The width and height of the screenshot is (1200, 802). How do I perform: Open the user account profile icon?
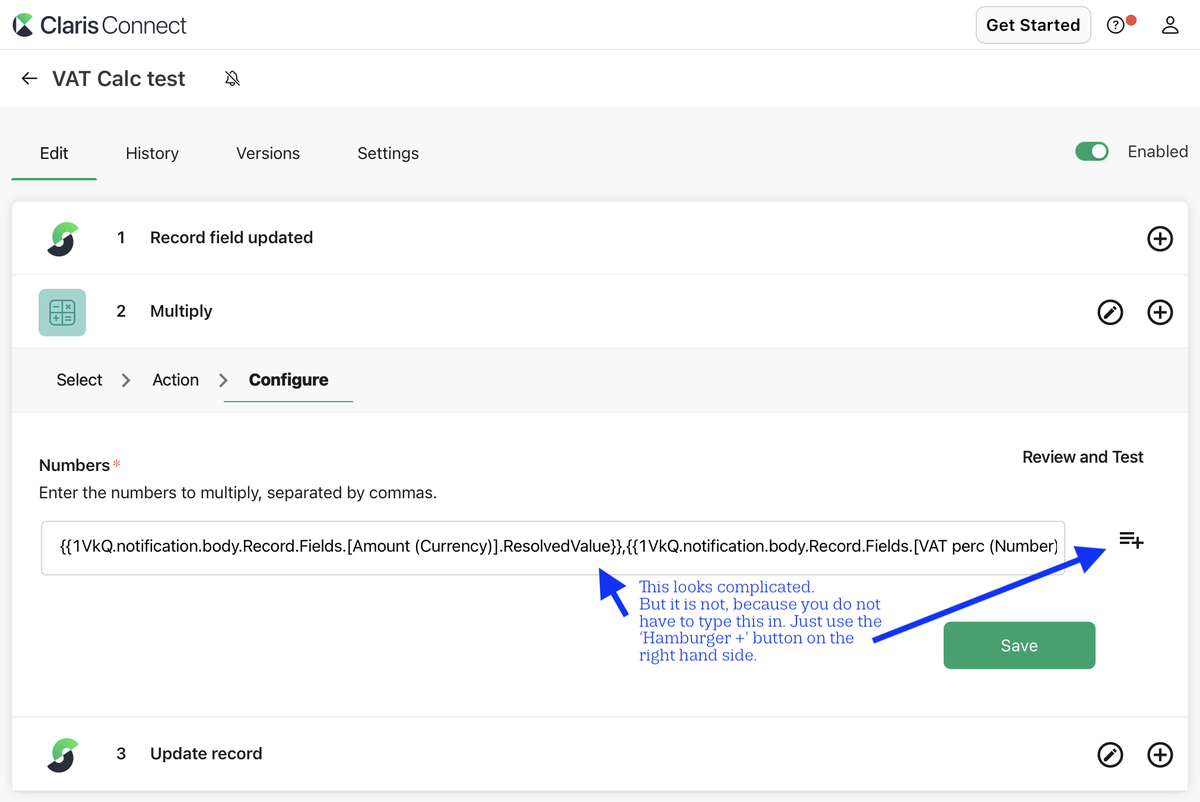(1170, 26)
